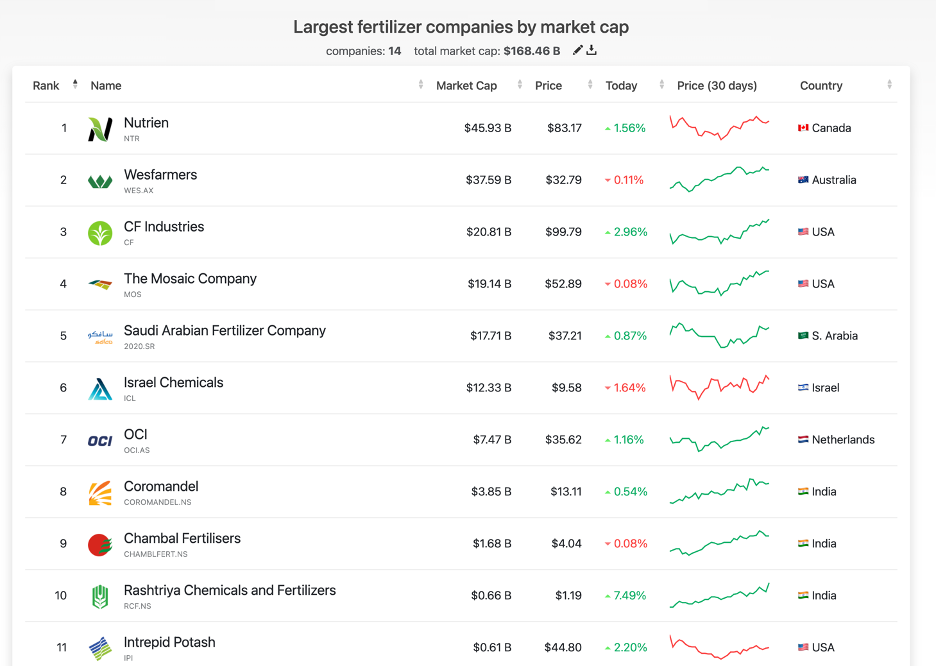Viewport: 936px width, 666px height.
Task: Open Chambal Fertilisers company page
Action: (183, 538)
